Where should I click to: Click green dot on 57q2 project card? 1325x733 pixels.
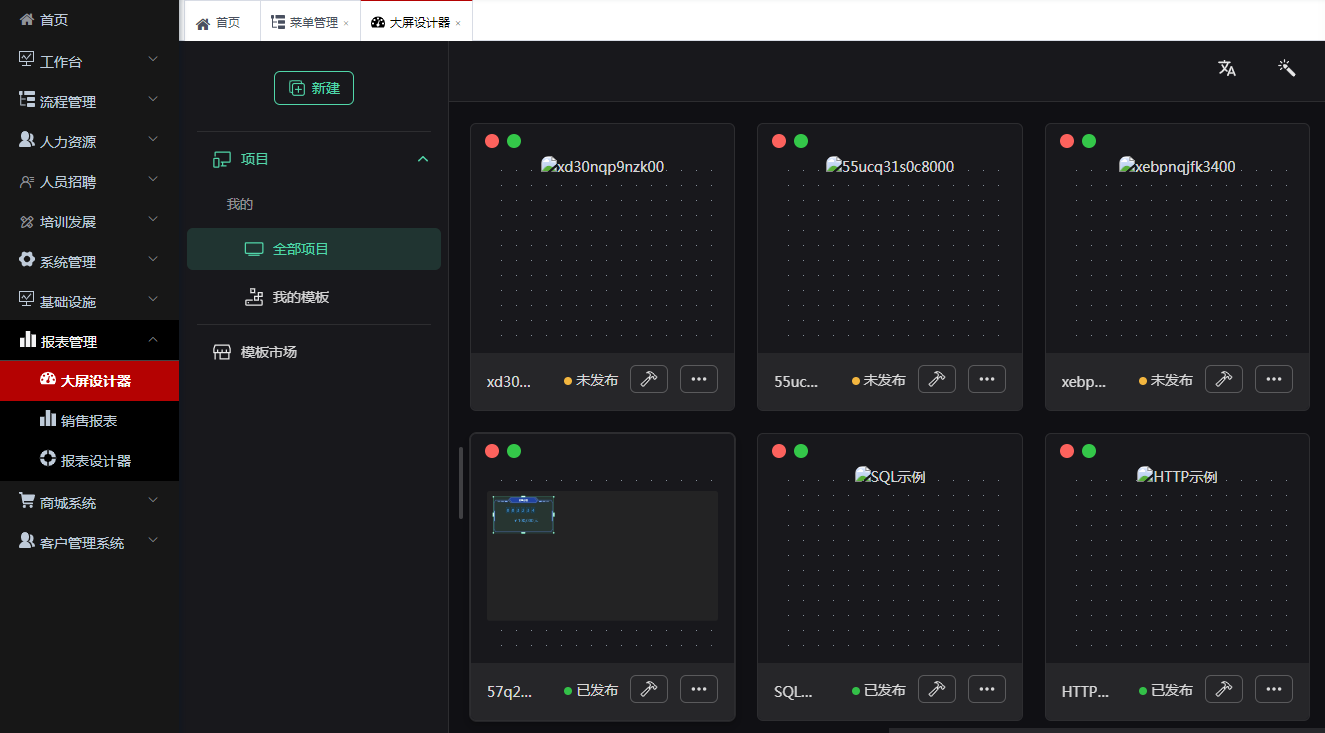pyautogui.click(x=514, y=451)
